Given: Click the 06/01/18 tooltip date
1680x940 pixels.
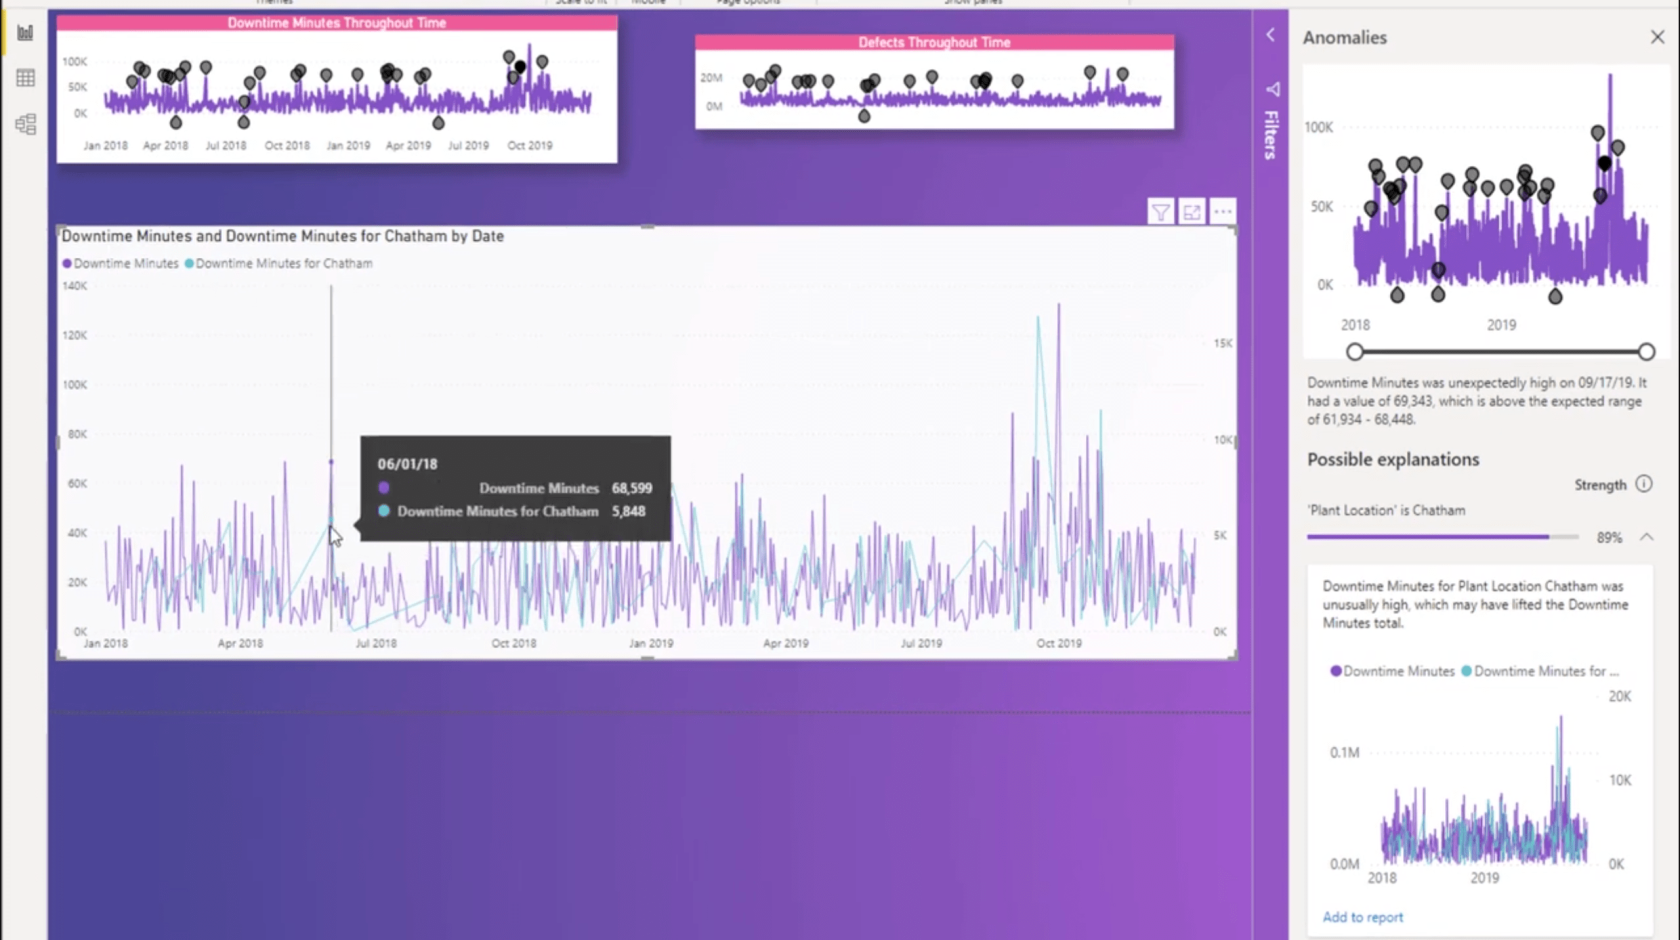Looking at the screenshot, I should (407, 464).
